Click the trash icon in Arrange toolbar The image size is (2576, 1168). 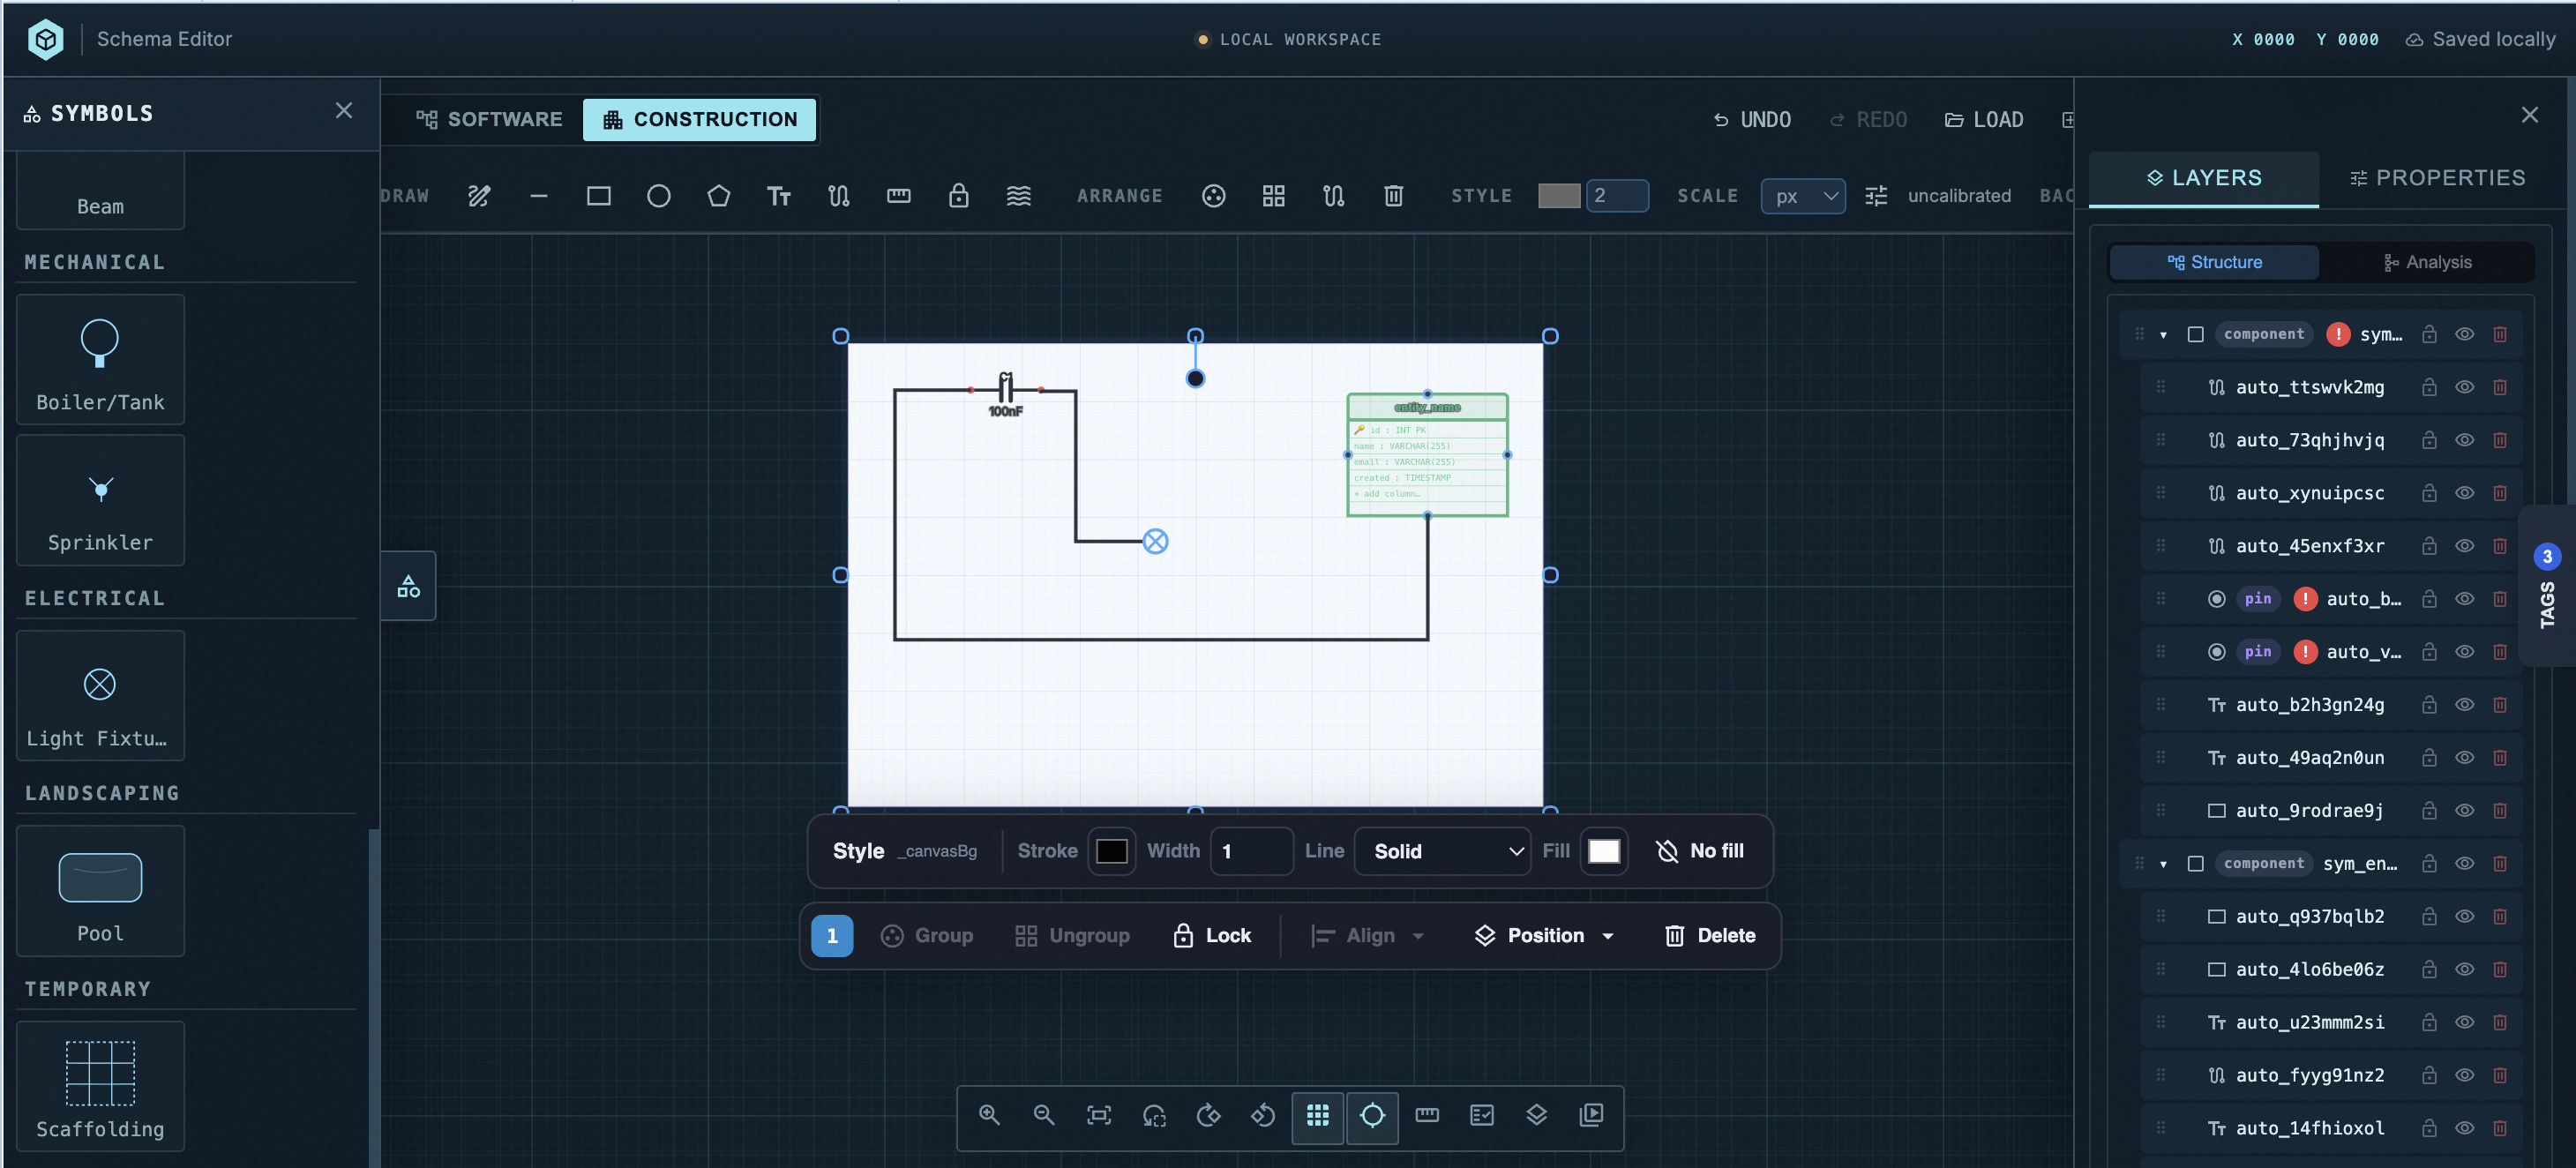[1394, 196]
